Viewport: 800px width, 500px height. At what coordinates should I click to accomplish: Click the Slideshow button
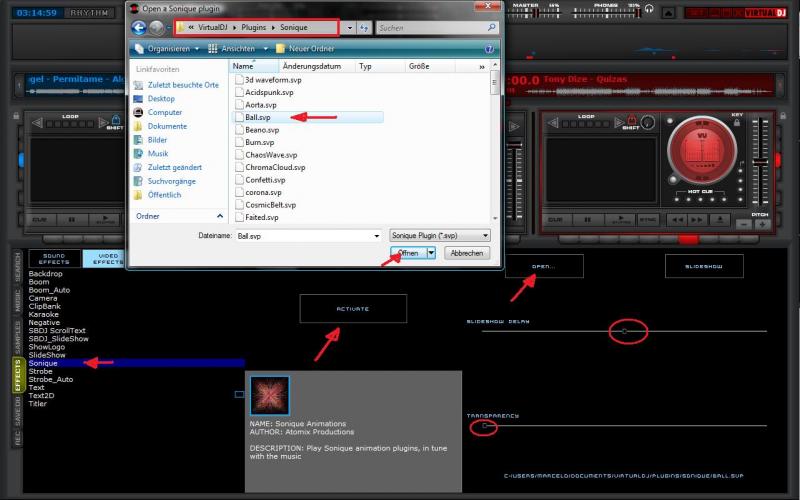pyautogui.click(x=704, y=266)
